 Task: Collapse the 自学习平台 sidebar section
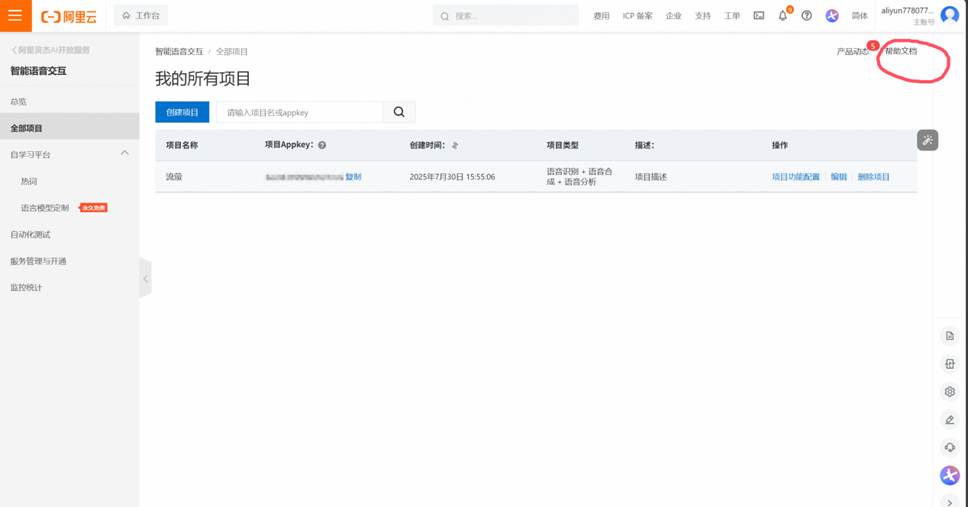coord(125,154)
